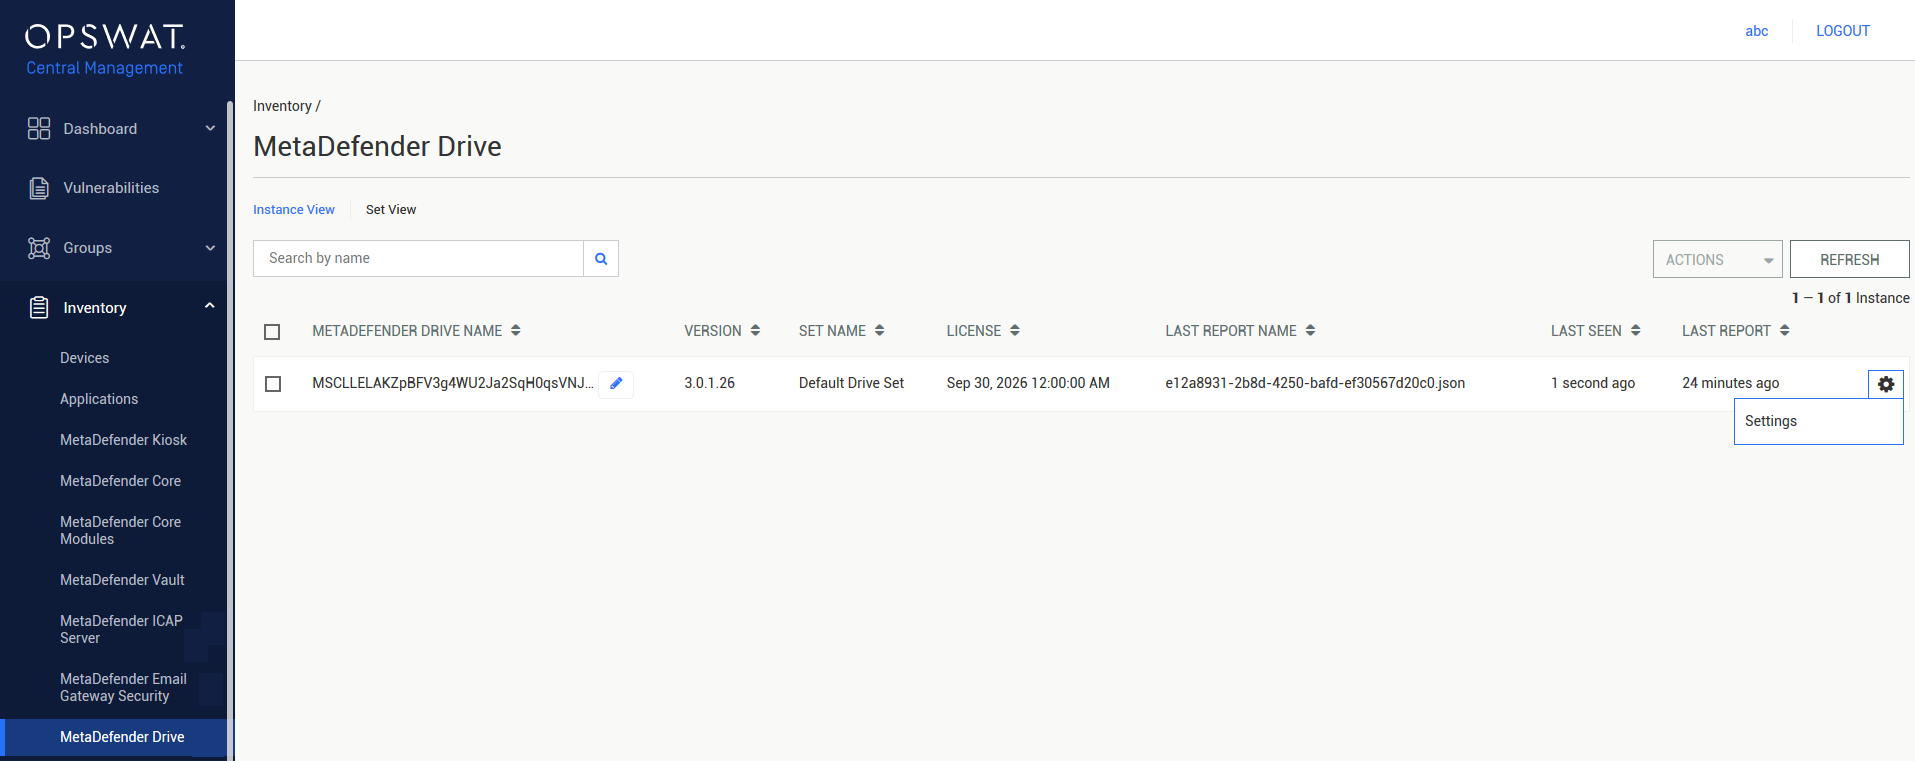Image resolution: width=1915 pixels, height=761 pixels.
Task: Sort by Last Seen column arrows
Action: click(x=1636, y=331)
